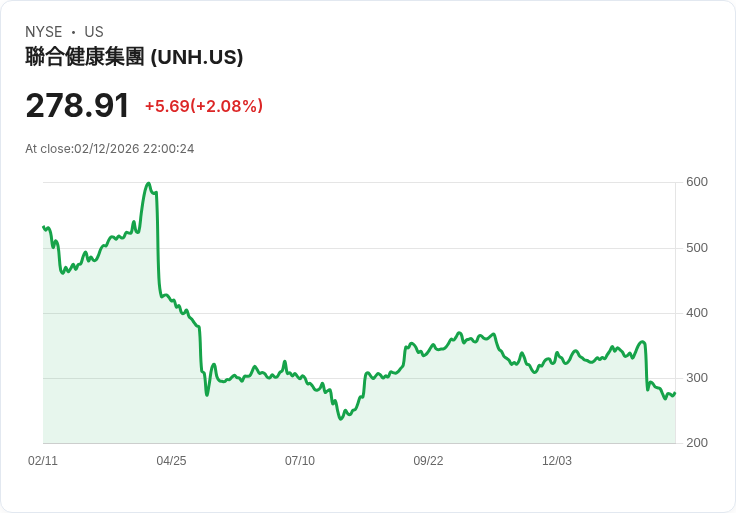Click the chart's highest peak near 600
This screenshot has height=513, width=736.
point(148,184)
